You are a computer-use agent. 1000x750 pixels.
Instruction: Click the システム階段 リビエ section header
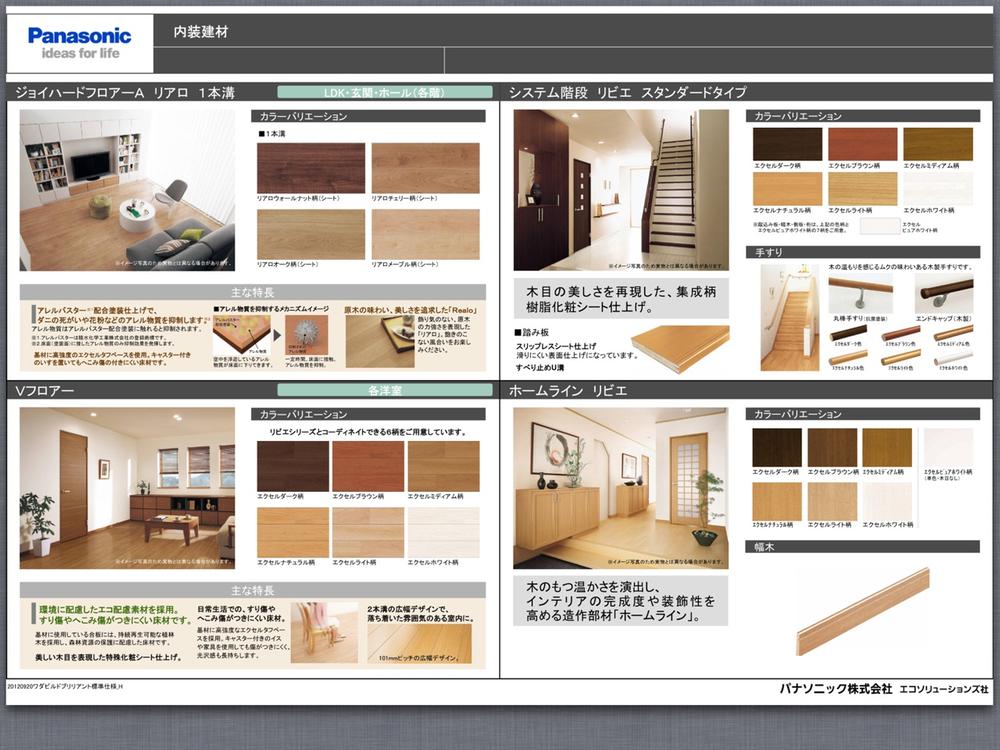tap(630, 89)
